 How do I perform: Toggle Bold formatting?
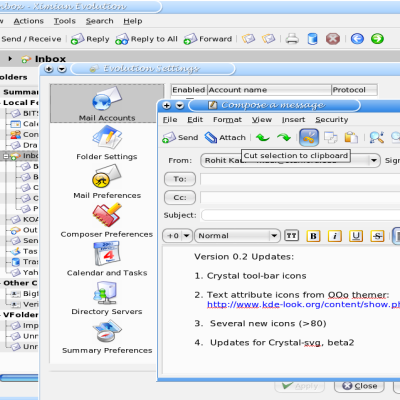313,236
